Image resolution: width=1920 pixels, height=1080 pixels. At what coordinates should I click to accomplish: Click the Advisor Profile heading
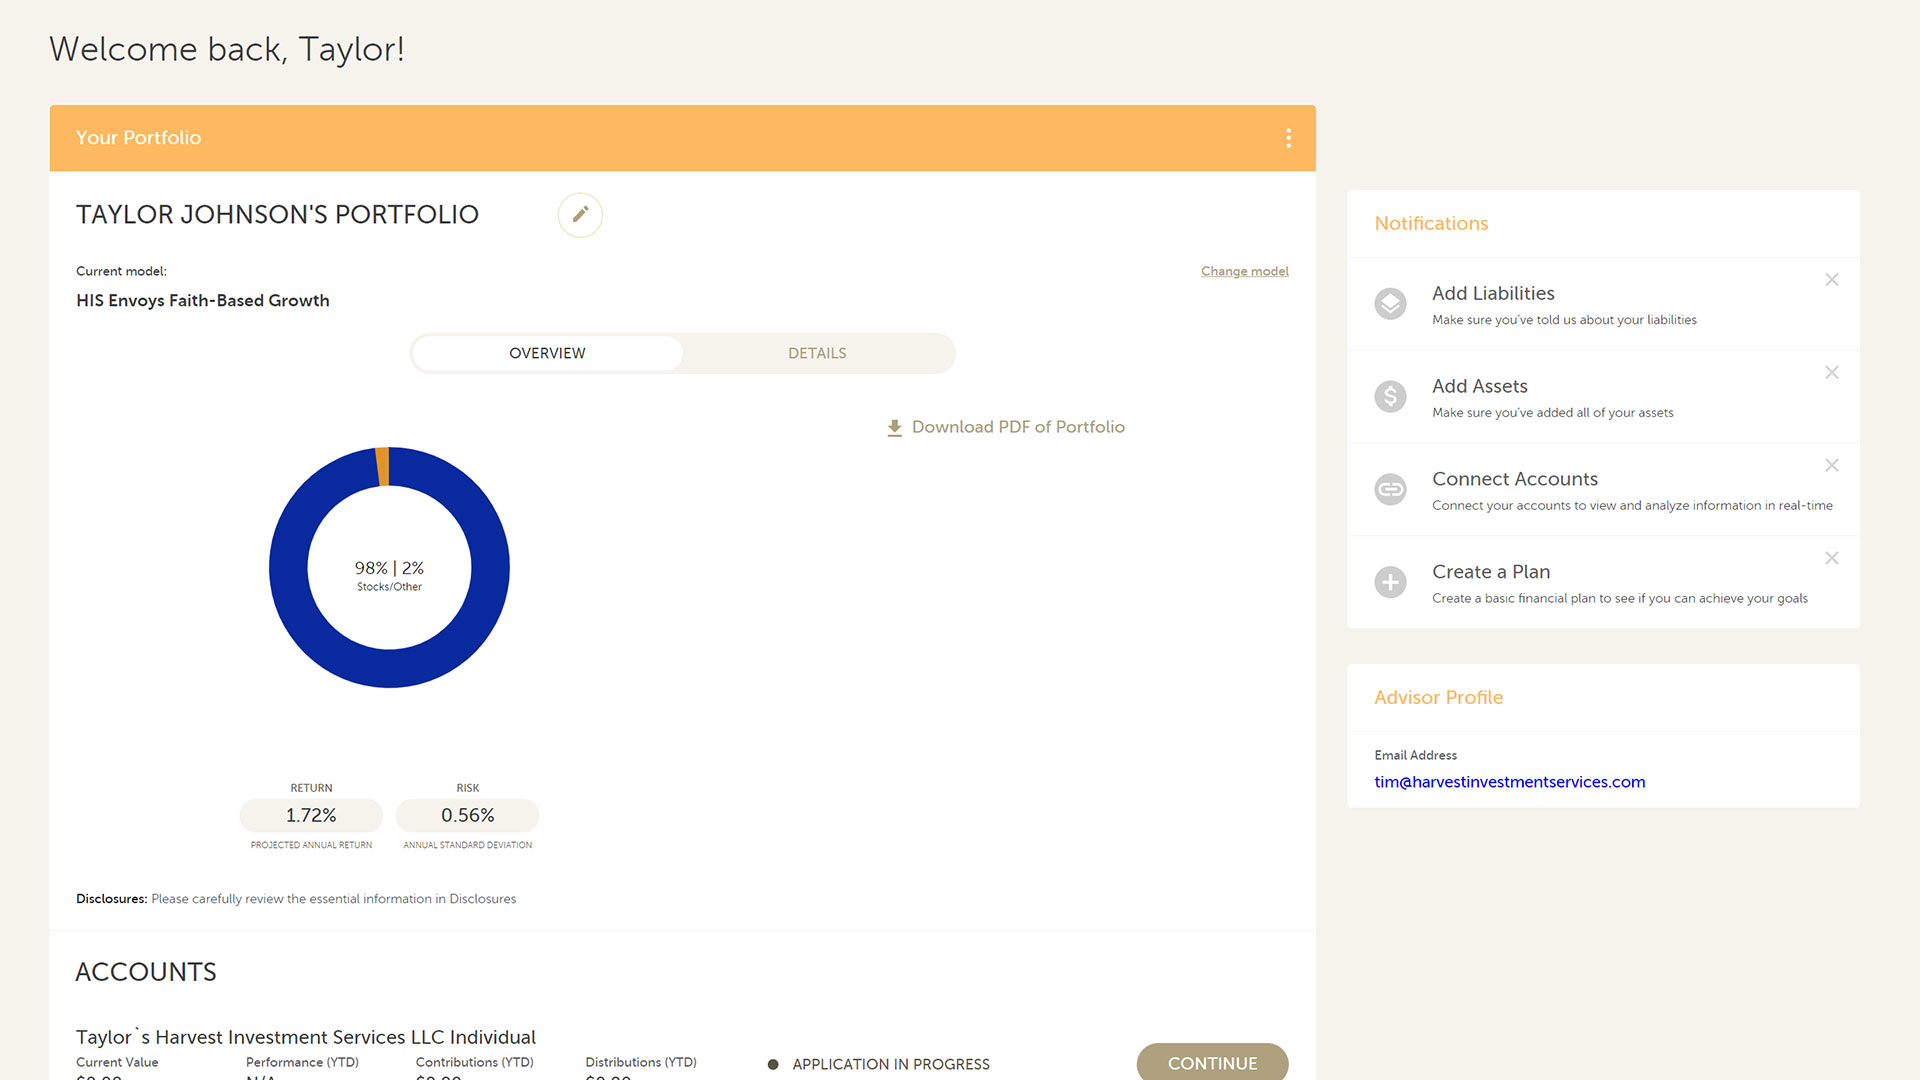[1438, 698]
